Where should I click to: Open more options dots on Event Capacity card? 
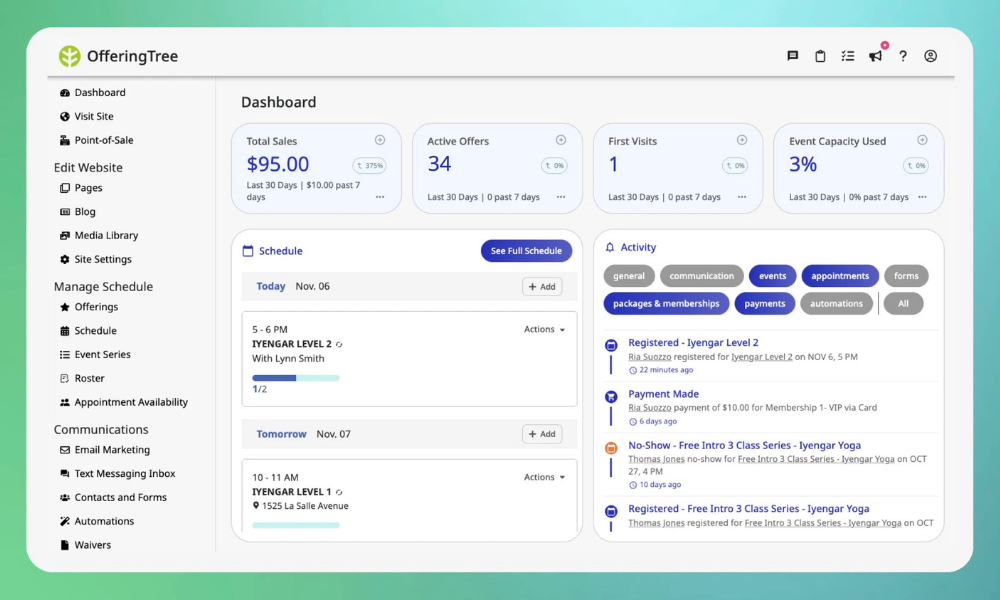pos(922,197)
